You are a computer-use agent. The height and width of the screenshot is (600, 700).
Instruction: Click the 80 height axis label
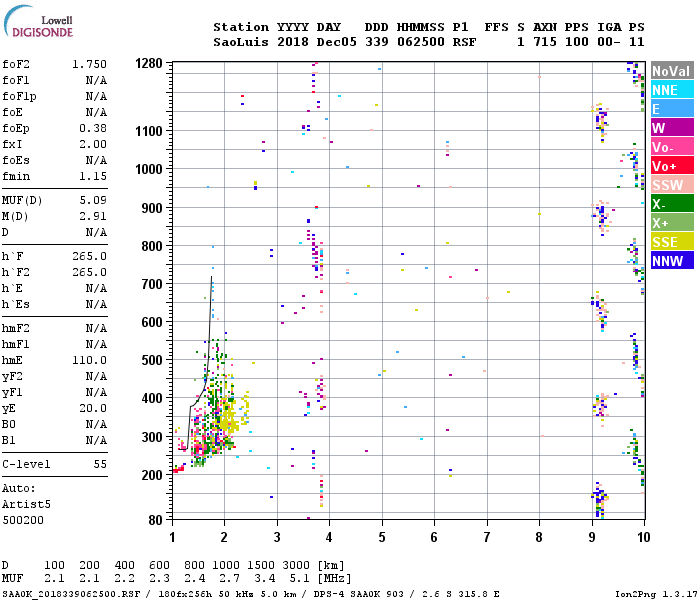(155, 520)
